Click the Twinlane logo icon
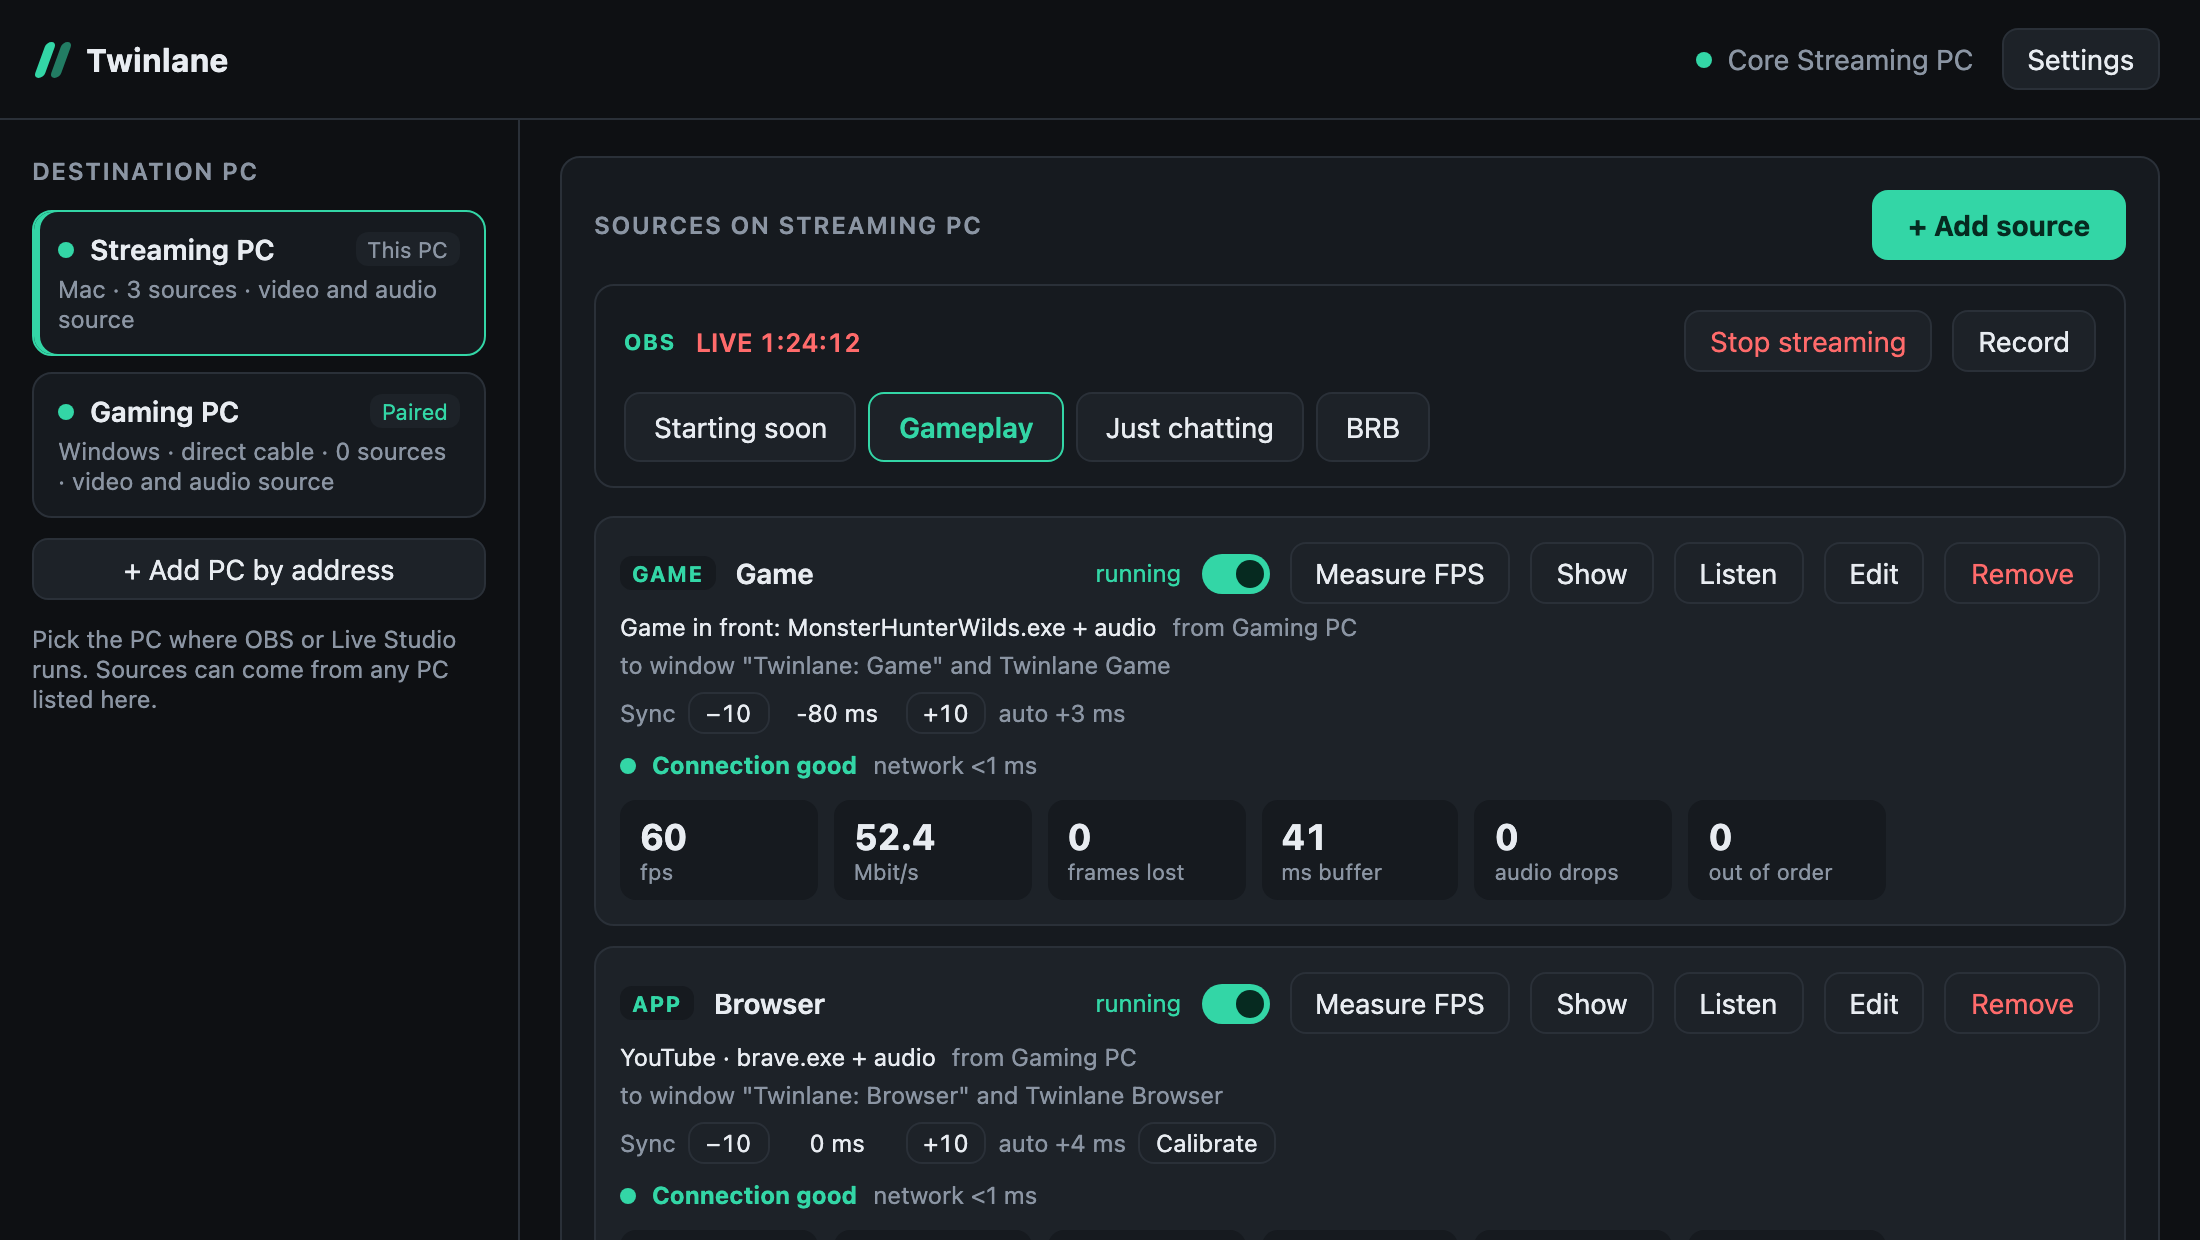This screenshot has height=1240, width=2200. point(52,60)
